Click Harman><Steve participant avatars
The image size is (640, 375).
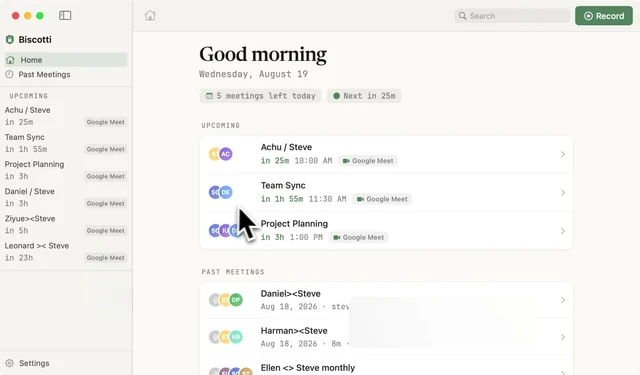tap(226, 337)
